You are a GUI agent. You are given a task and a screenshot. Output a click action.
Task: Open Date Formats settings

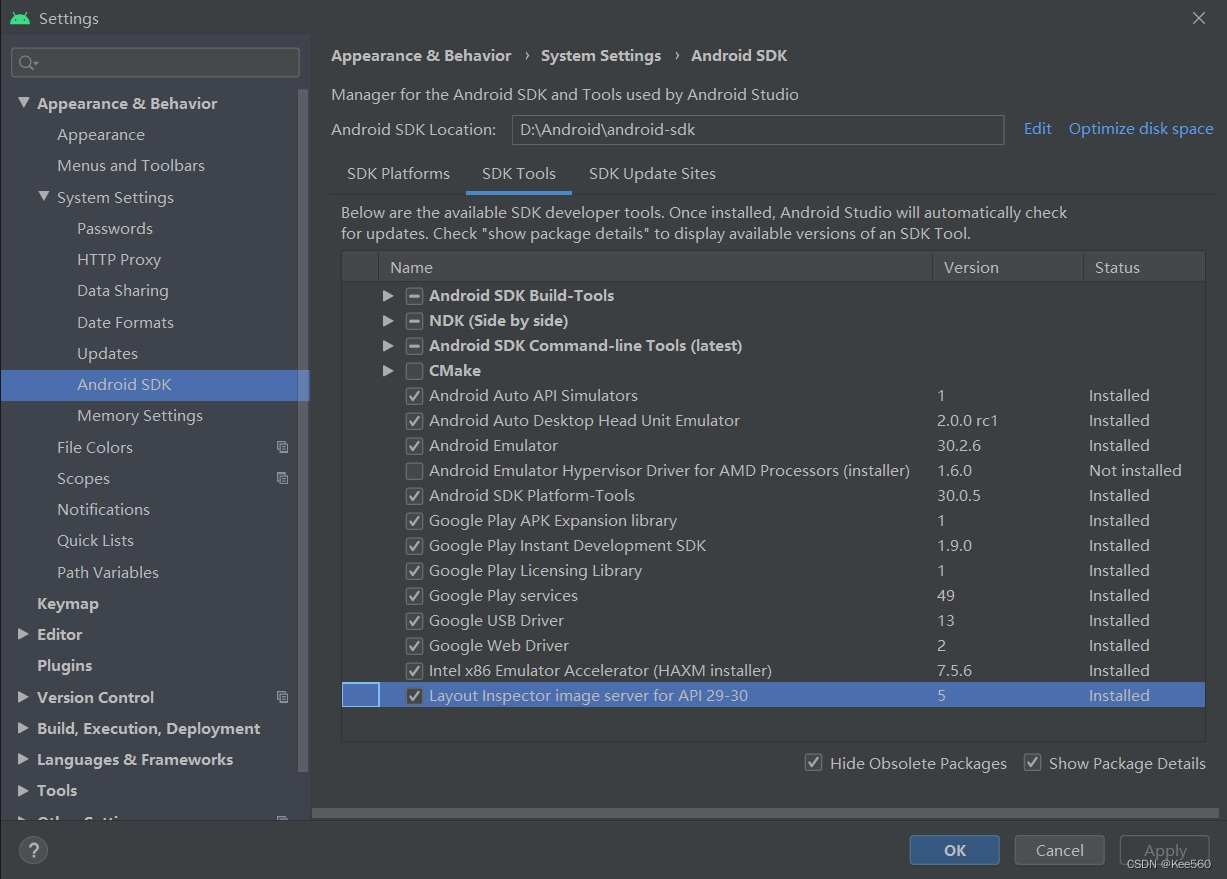[125, 322]
